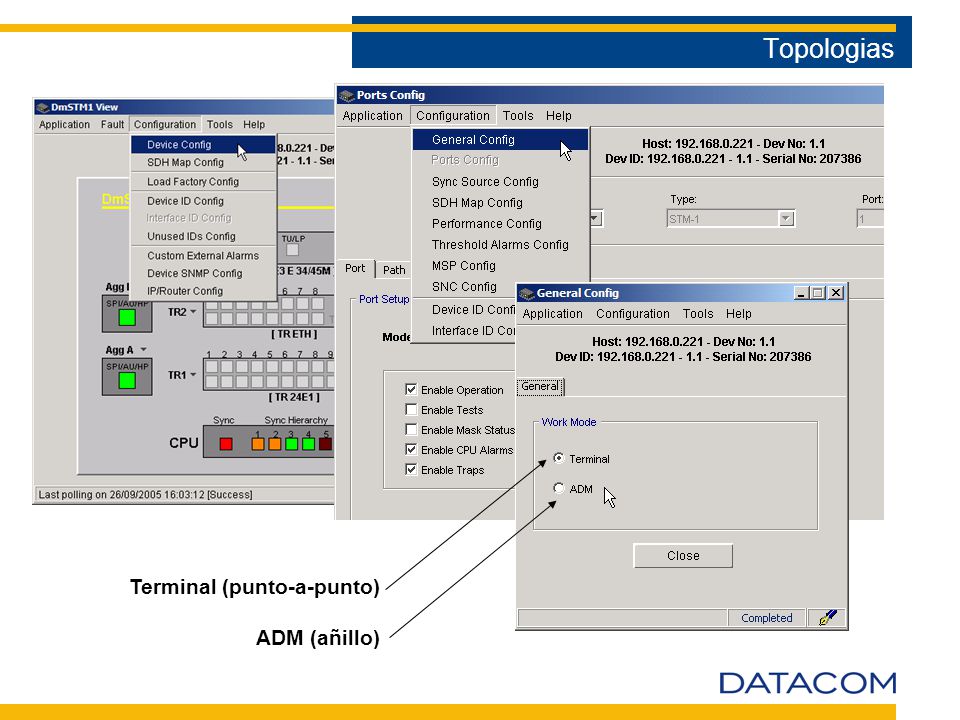Open Tools menu in General Config window
The width and height of the screenshot is (960, 720).
coord(698,313)
